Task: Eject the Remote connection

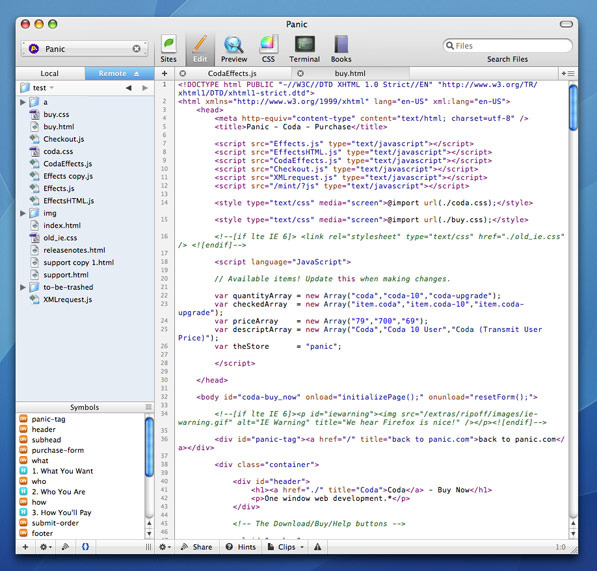Action: tap(137, 73)
